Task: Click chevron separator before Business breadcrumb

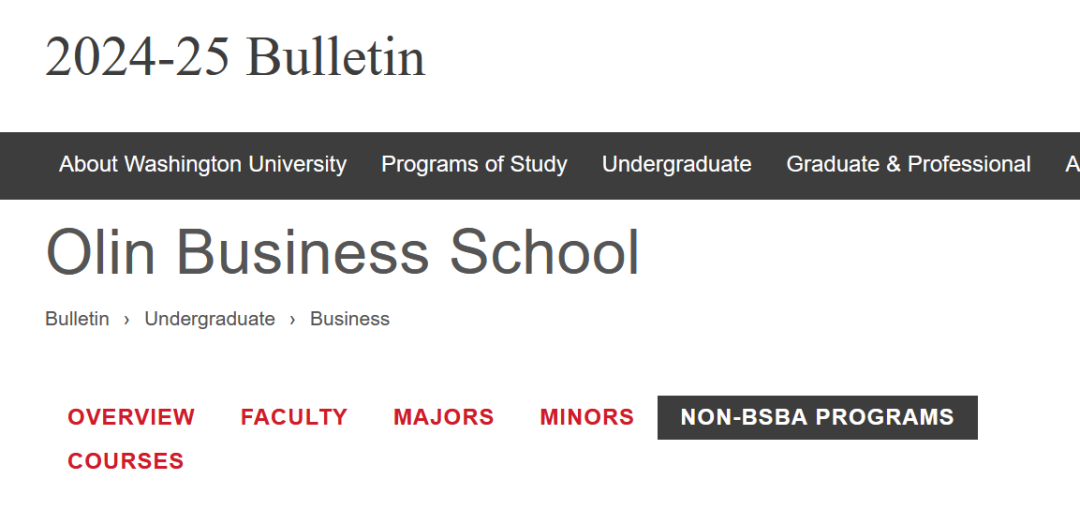Action: tap(293, 320)
